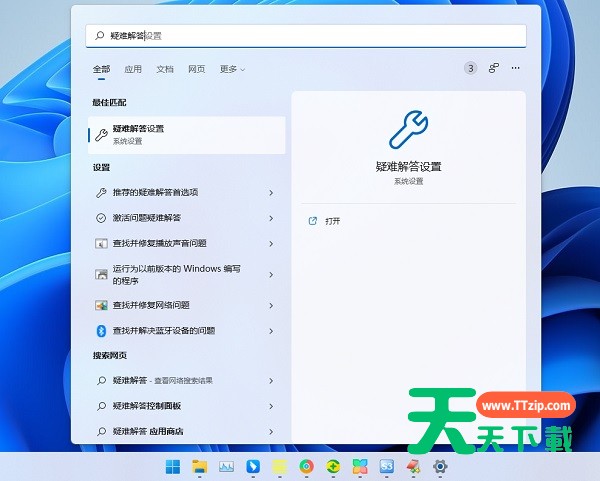Open the three-dot options menu
This screenshot has height=481, width=600.
click(515, 68)
